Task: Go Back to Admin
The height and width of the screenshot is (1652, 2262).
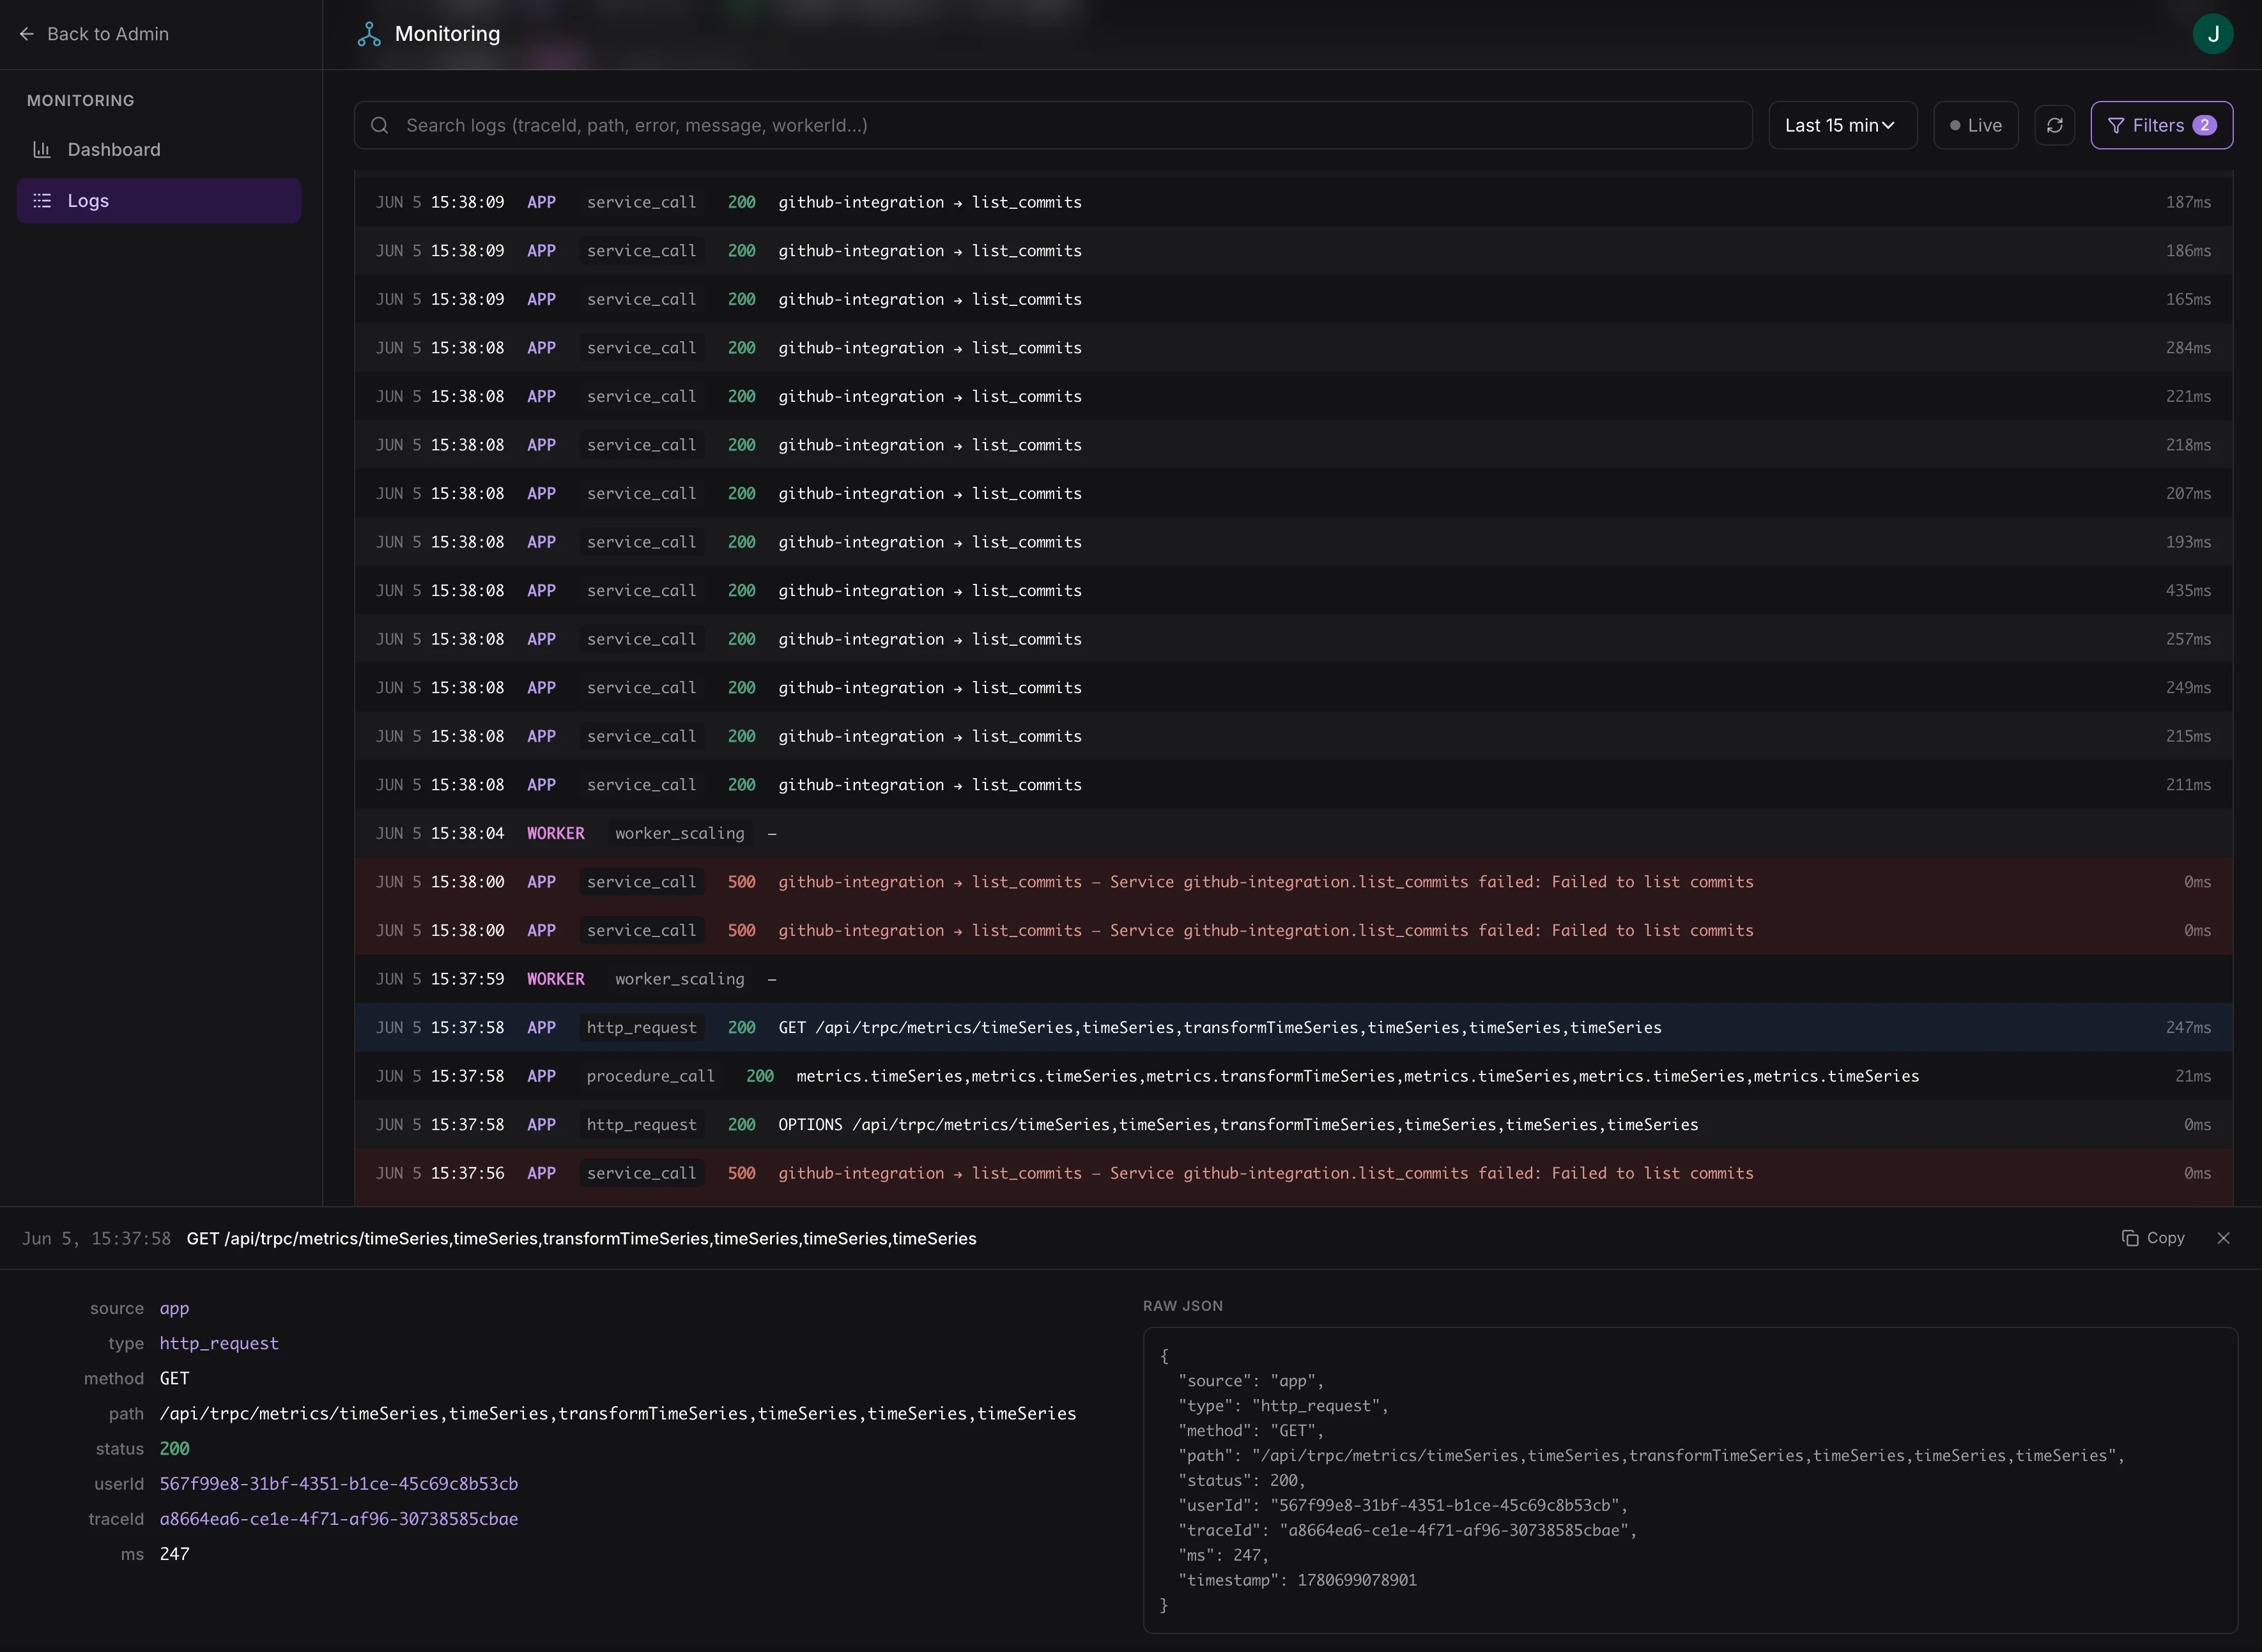Action: [95, 34]
